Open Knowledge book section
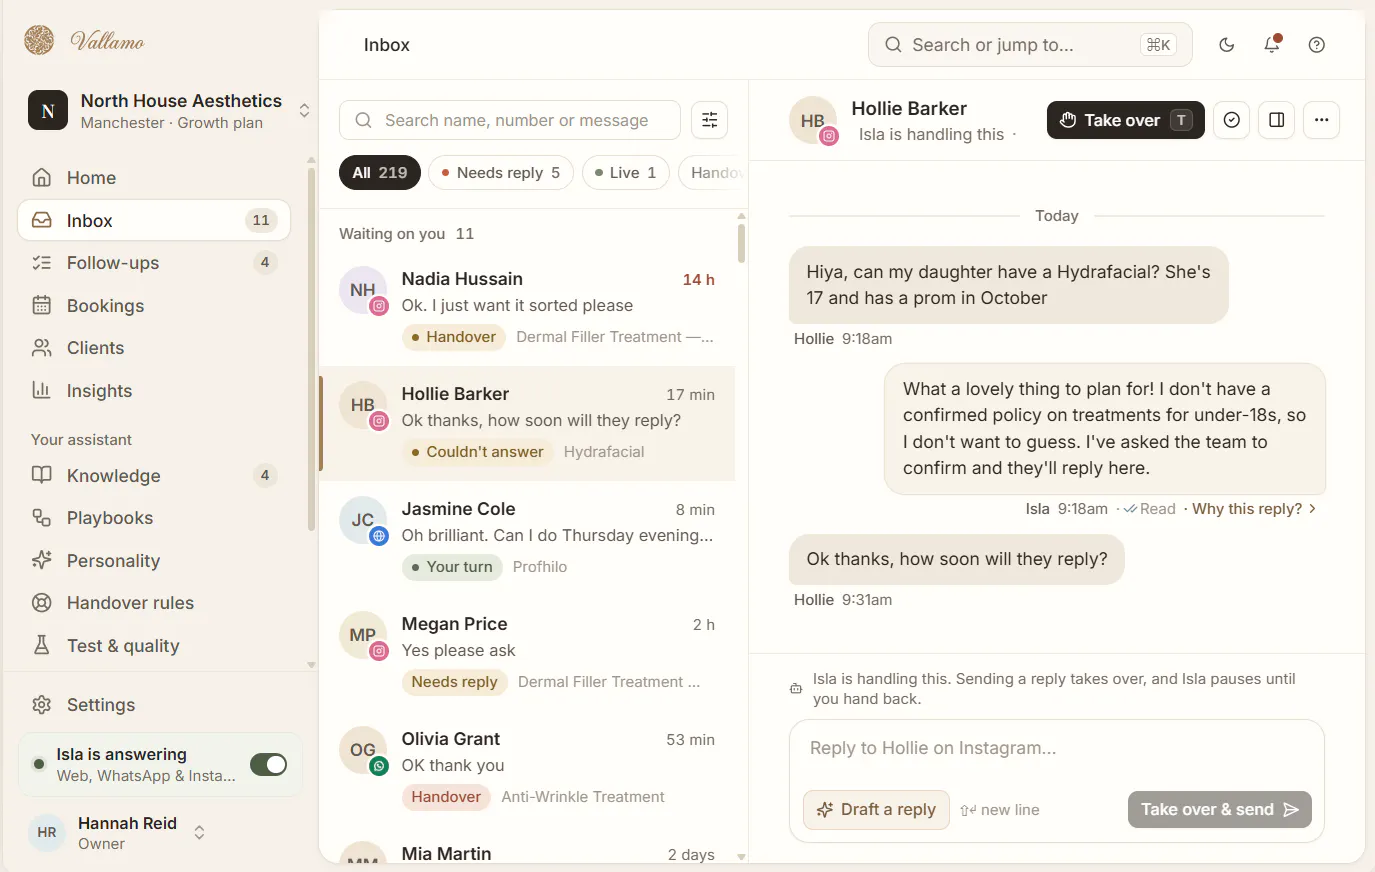The width and height of the screenshot is (1375, 872). pyautogui.click(x=154, y=476)
